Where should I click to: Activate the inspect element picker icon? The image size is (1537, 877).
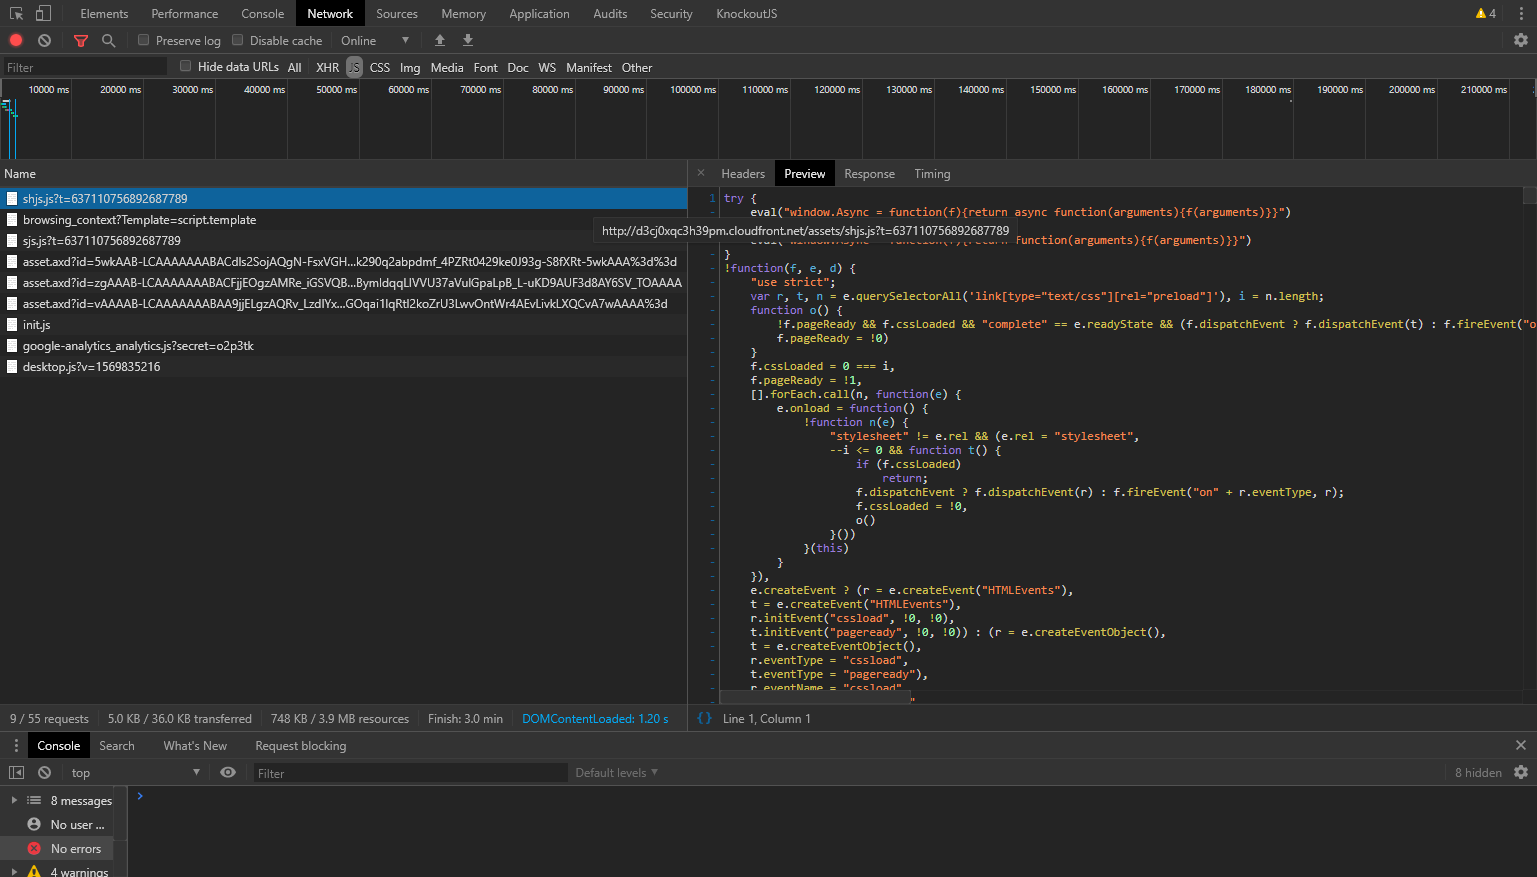(x=16, y=13)
